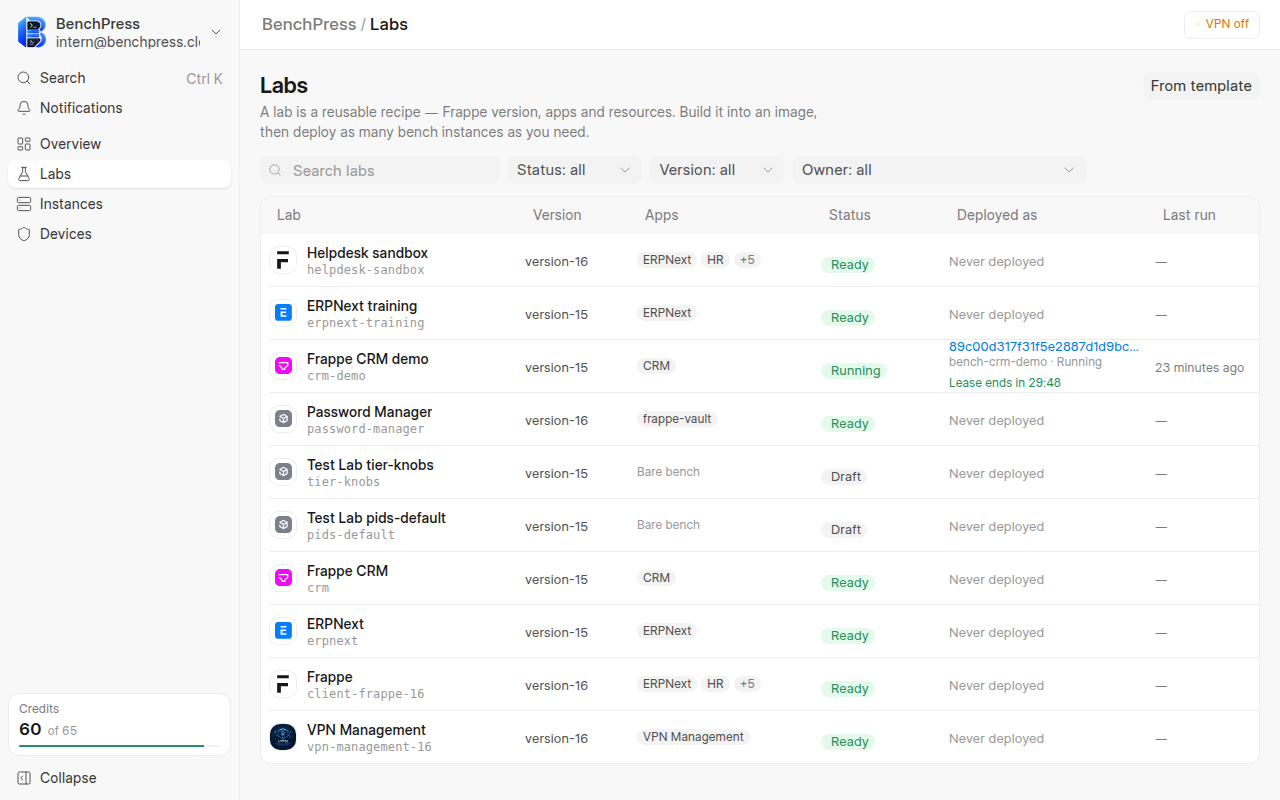Click the Notifications bell icon
Image resolution: width=1280 pixels, height=800 pixels.
pyautogui.click(x=24, y=108)
